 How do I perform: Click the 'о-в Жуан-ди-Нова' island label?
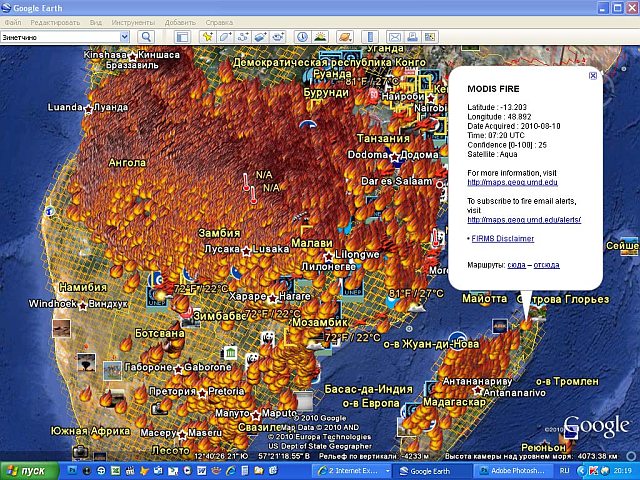tap(431, 344)
